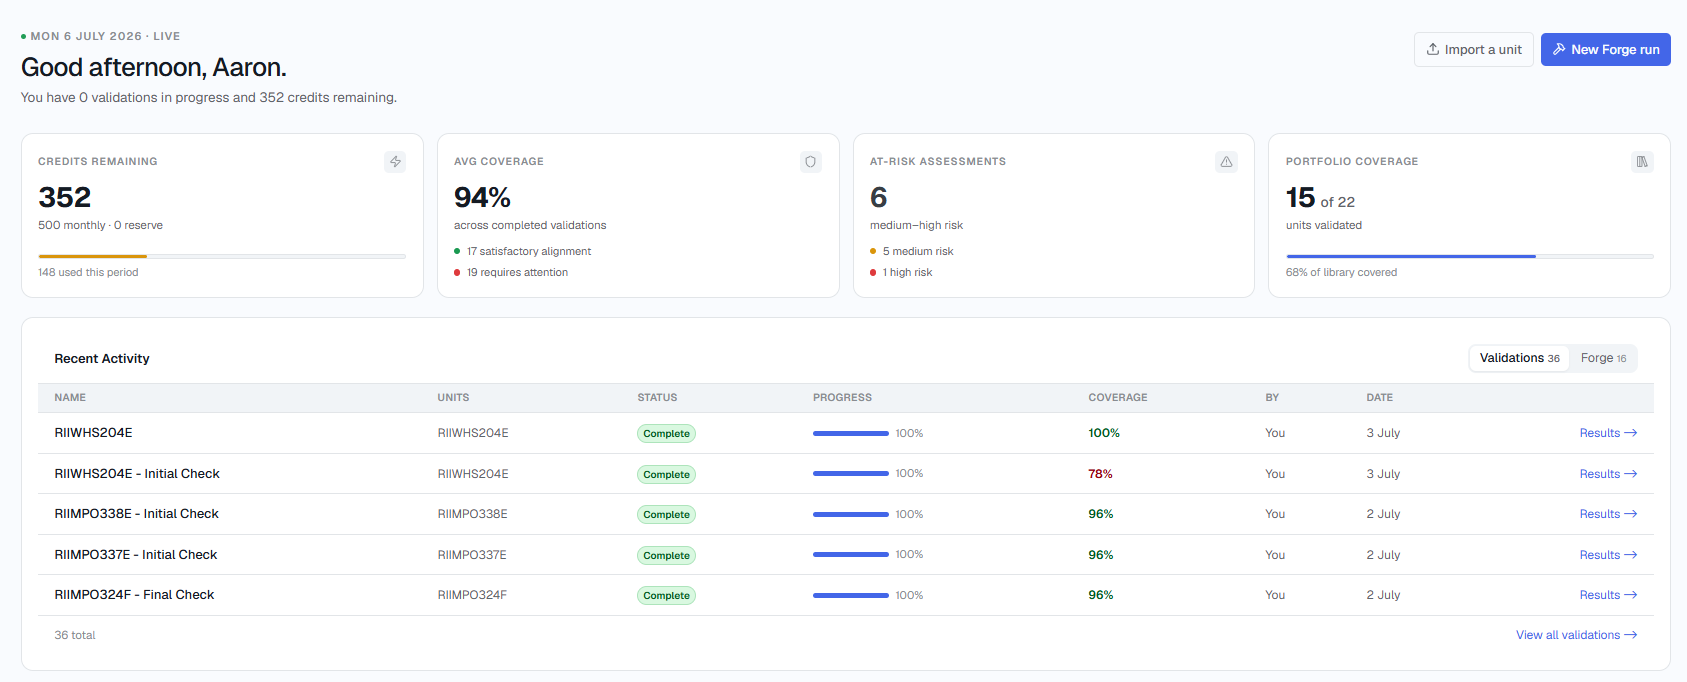Click the arrow icon beside View all validations

coord(1631,635)
